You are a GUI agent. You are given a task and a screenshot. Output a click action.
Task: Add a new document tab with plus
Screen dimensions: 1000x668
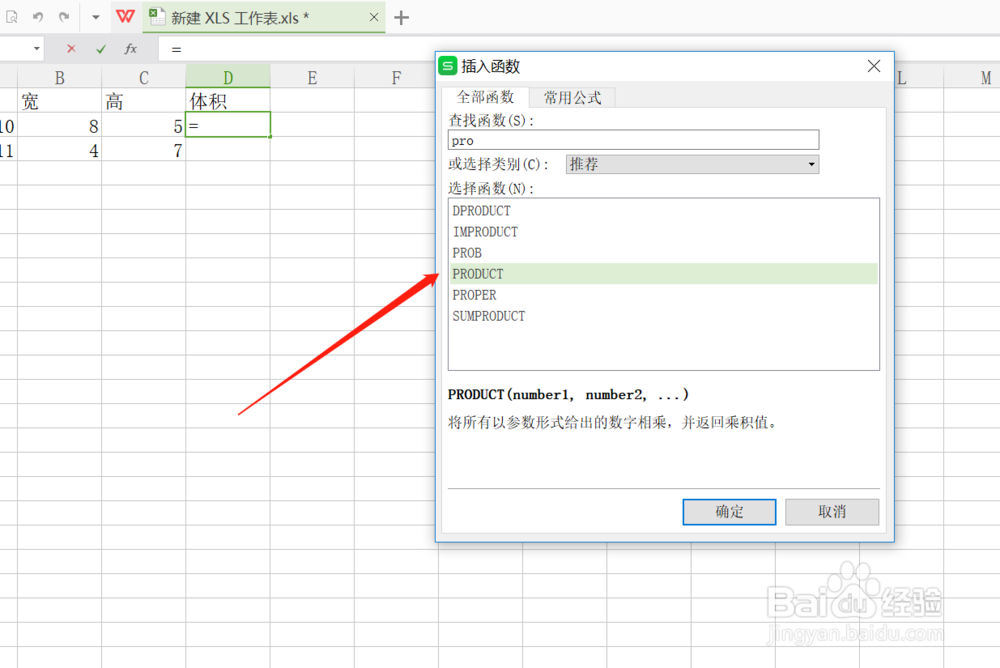(x=401, y=18)
